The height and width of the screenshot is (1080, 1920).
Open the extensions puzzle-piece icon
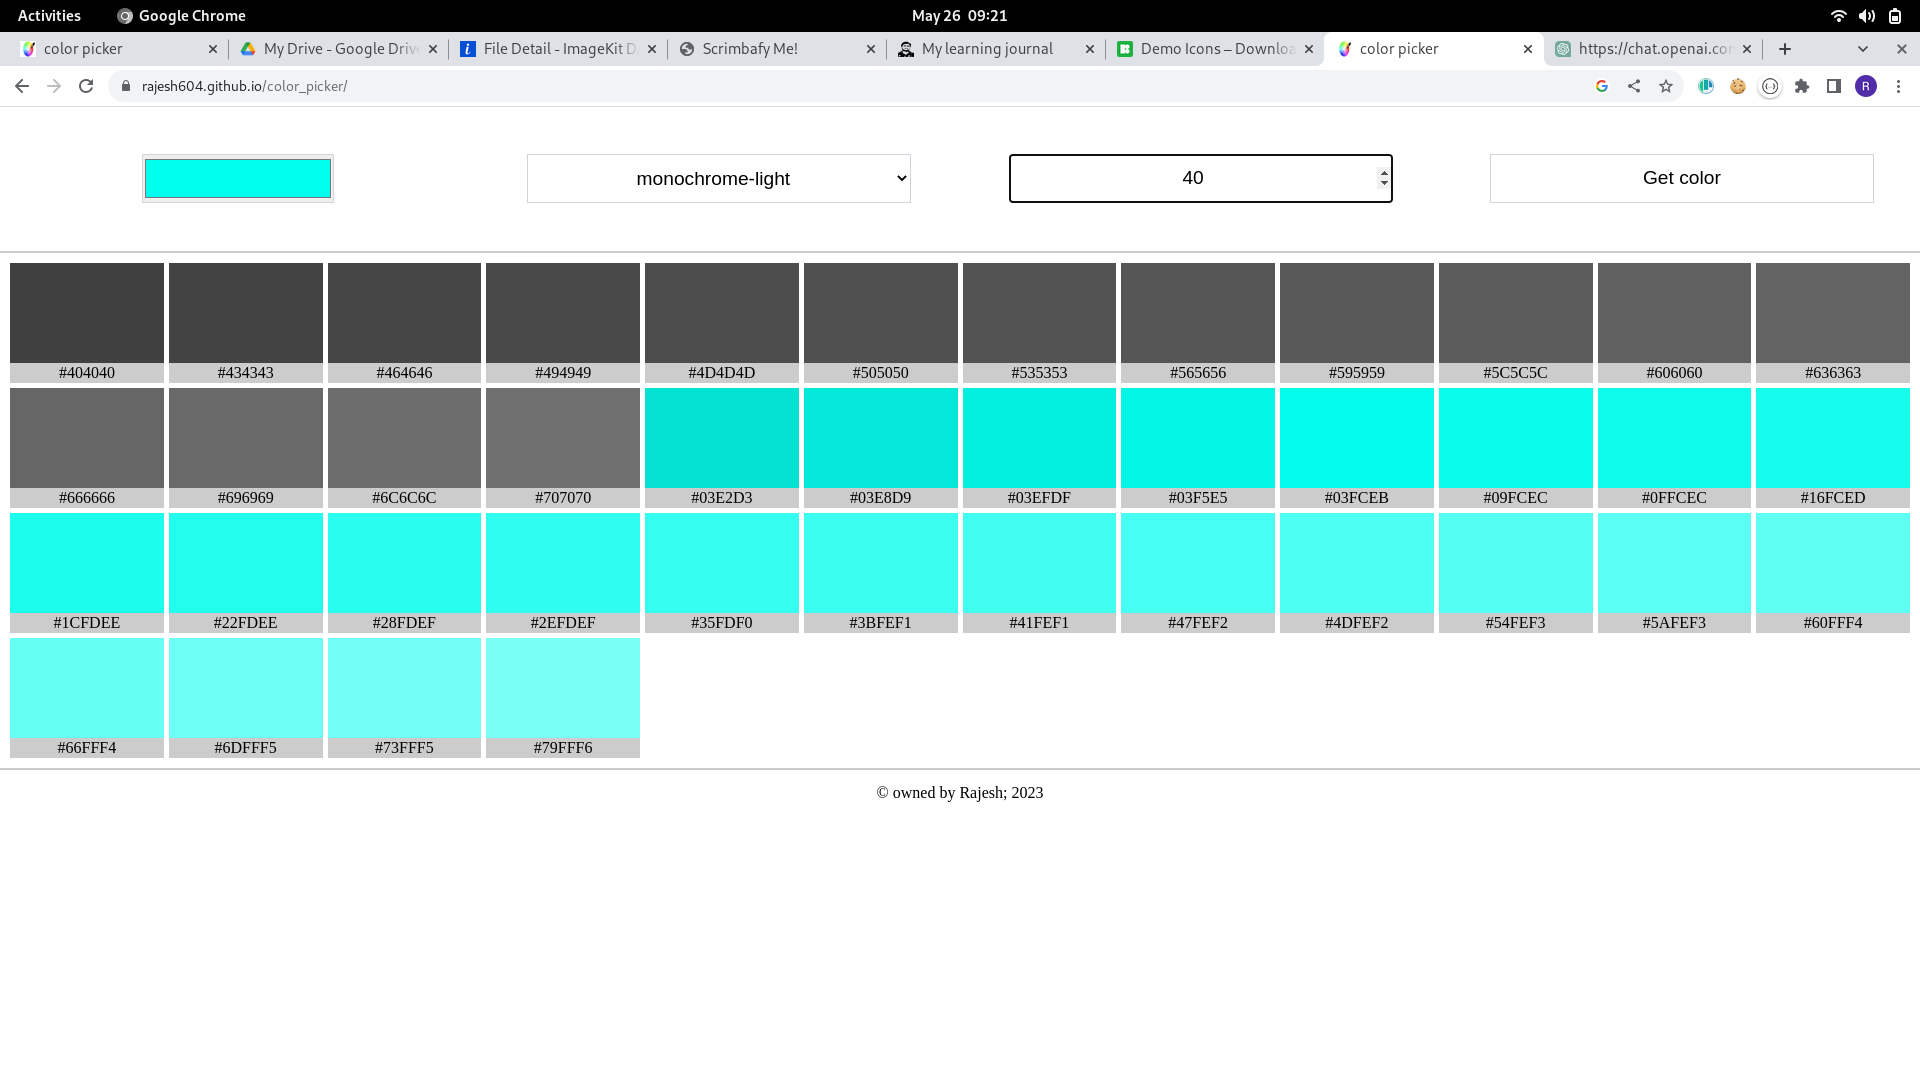pyautogui.click(x=1802, y=86)
